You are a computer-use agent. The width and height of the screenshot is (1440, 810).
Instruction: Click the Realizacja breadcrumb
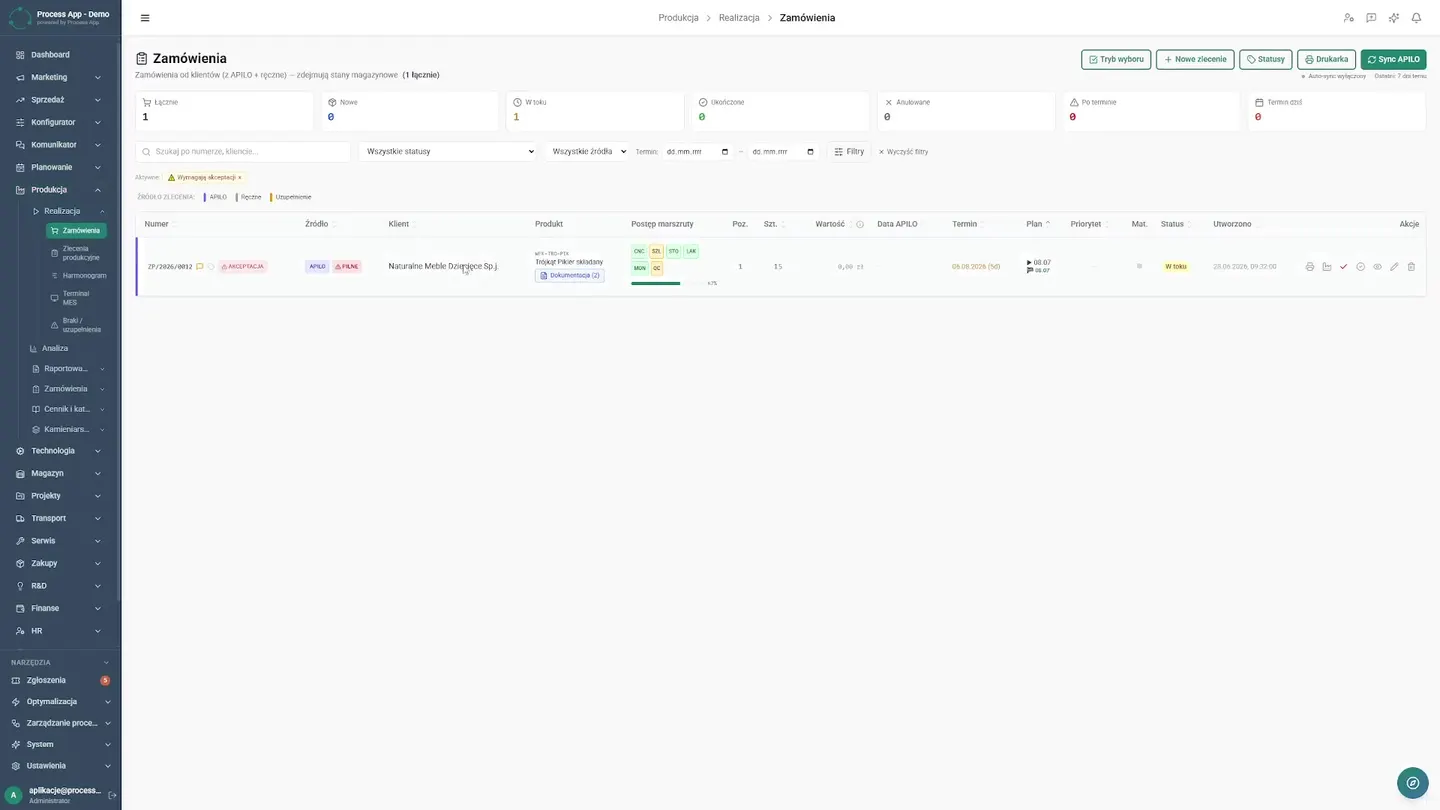pos(739,18)
